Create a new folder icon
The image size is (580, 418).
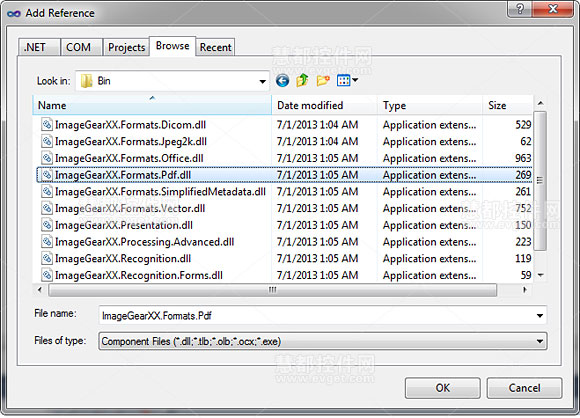point(323,80)
